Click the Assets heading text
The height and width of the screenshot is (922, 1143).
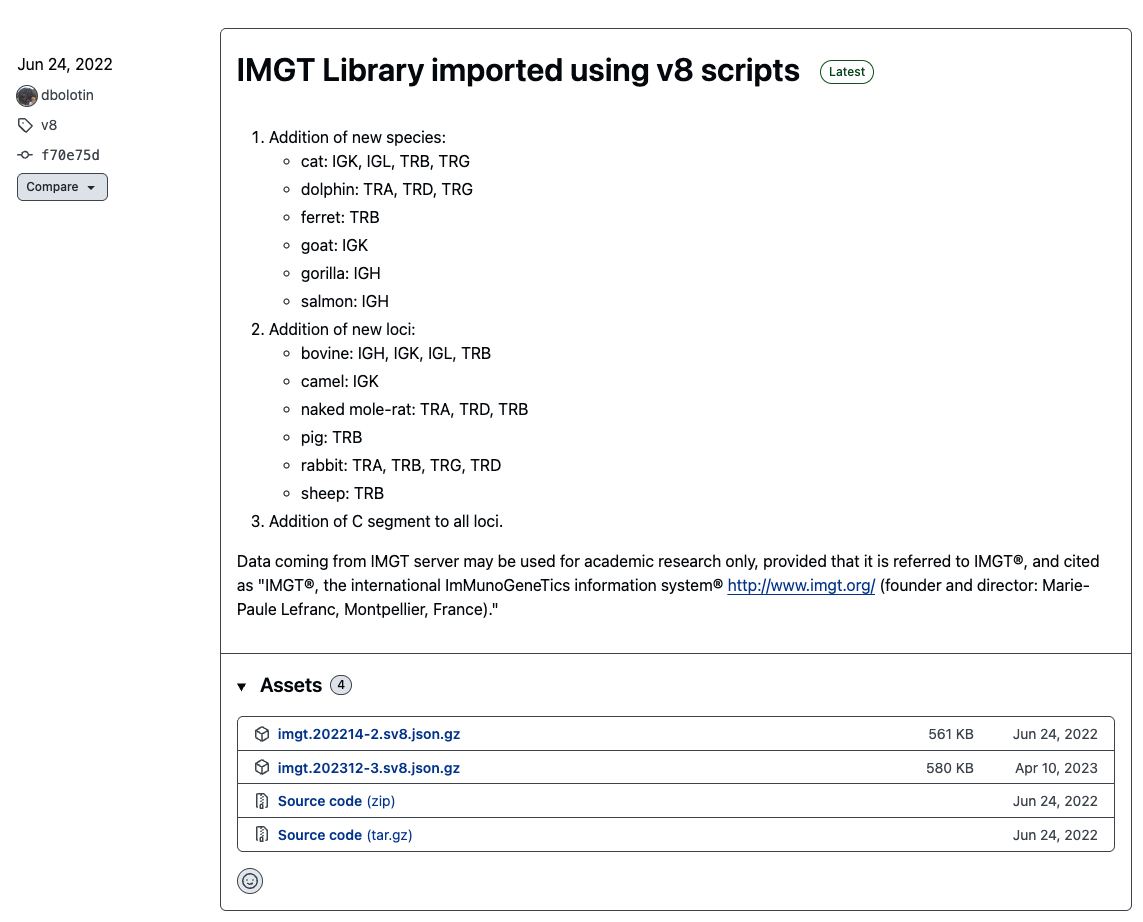click(290, 685)
